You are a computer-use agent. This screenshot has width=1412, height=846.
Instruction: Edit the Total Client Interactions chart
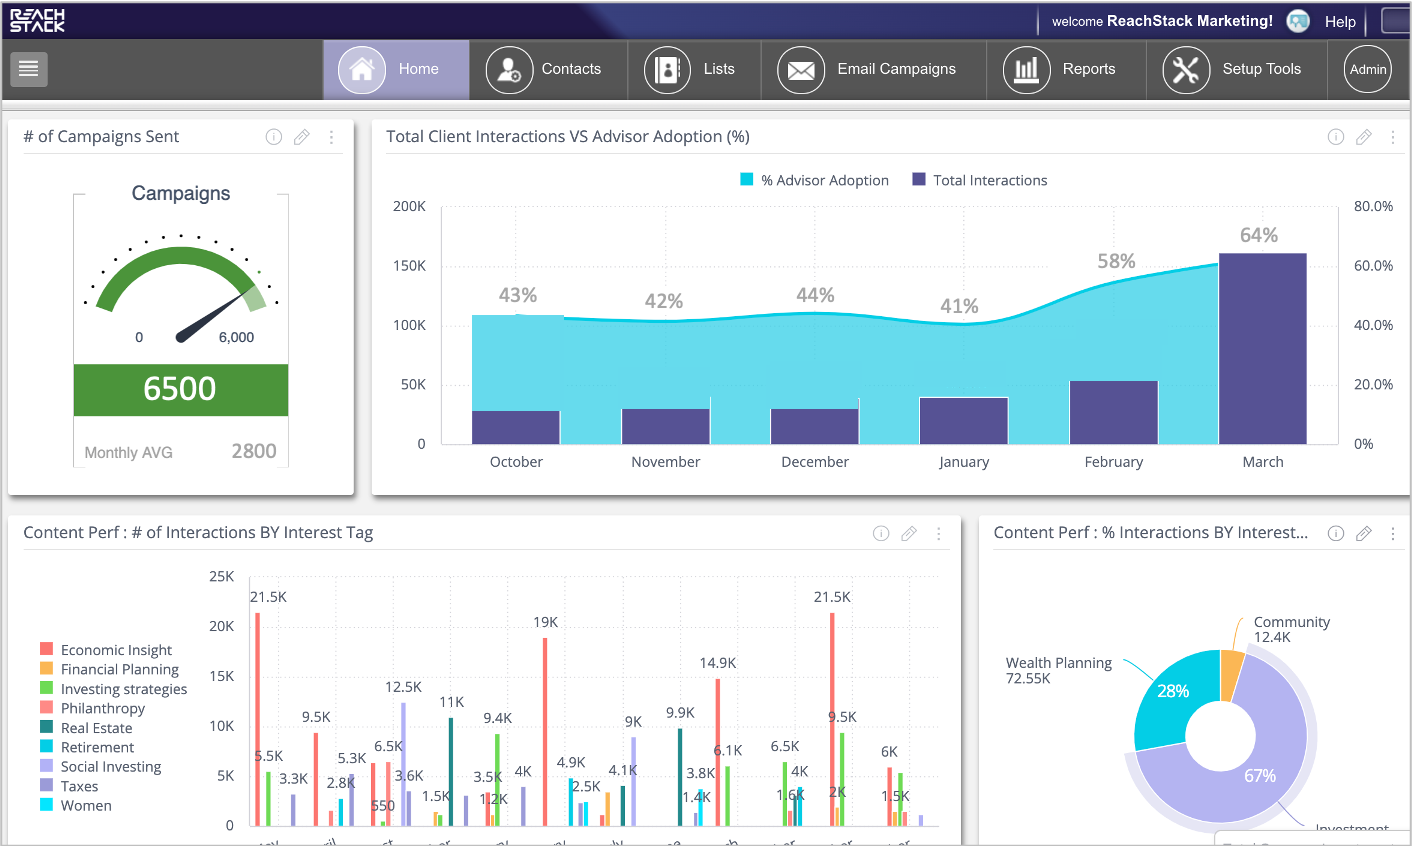click(x=1364, y=137)
